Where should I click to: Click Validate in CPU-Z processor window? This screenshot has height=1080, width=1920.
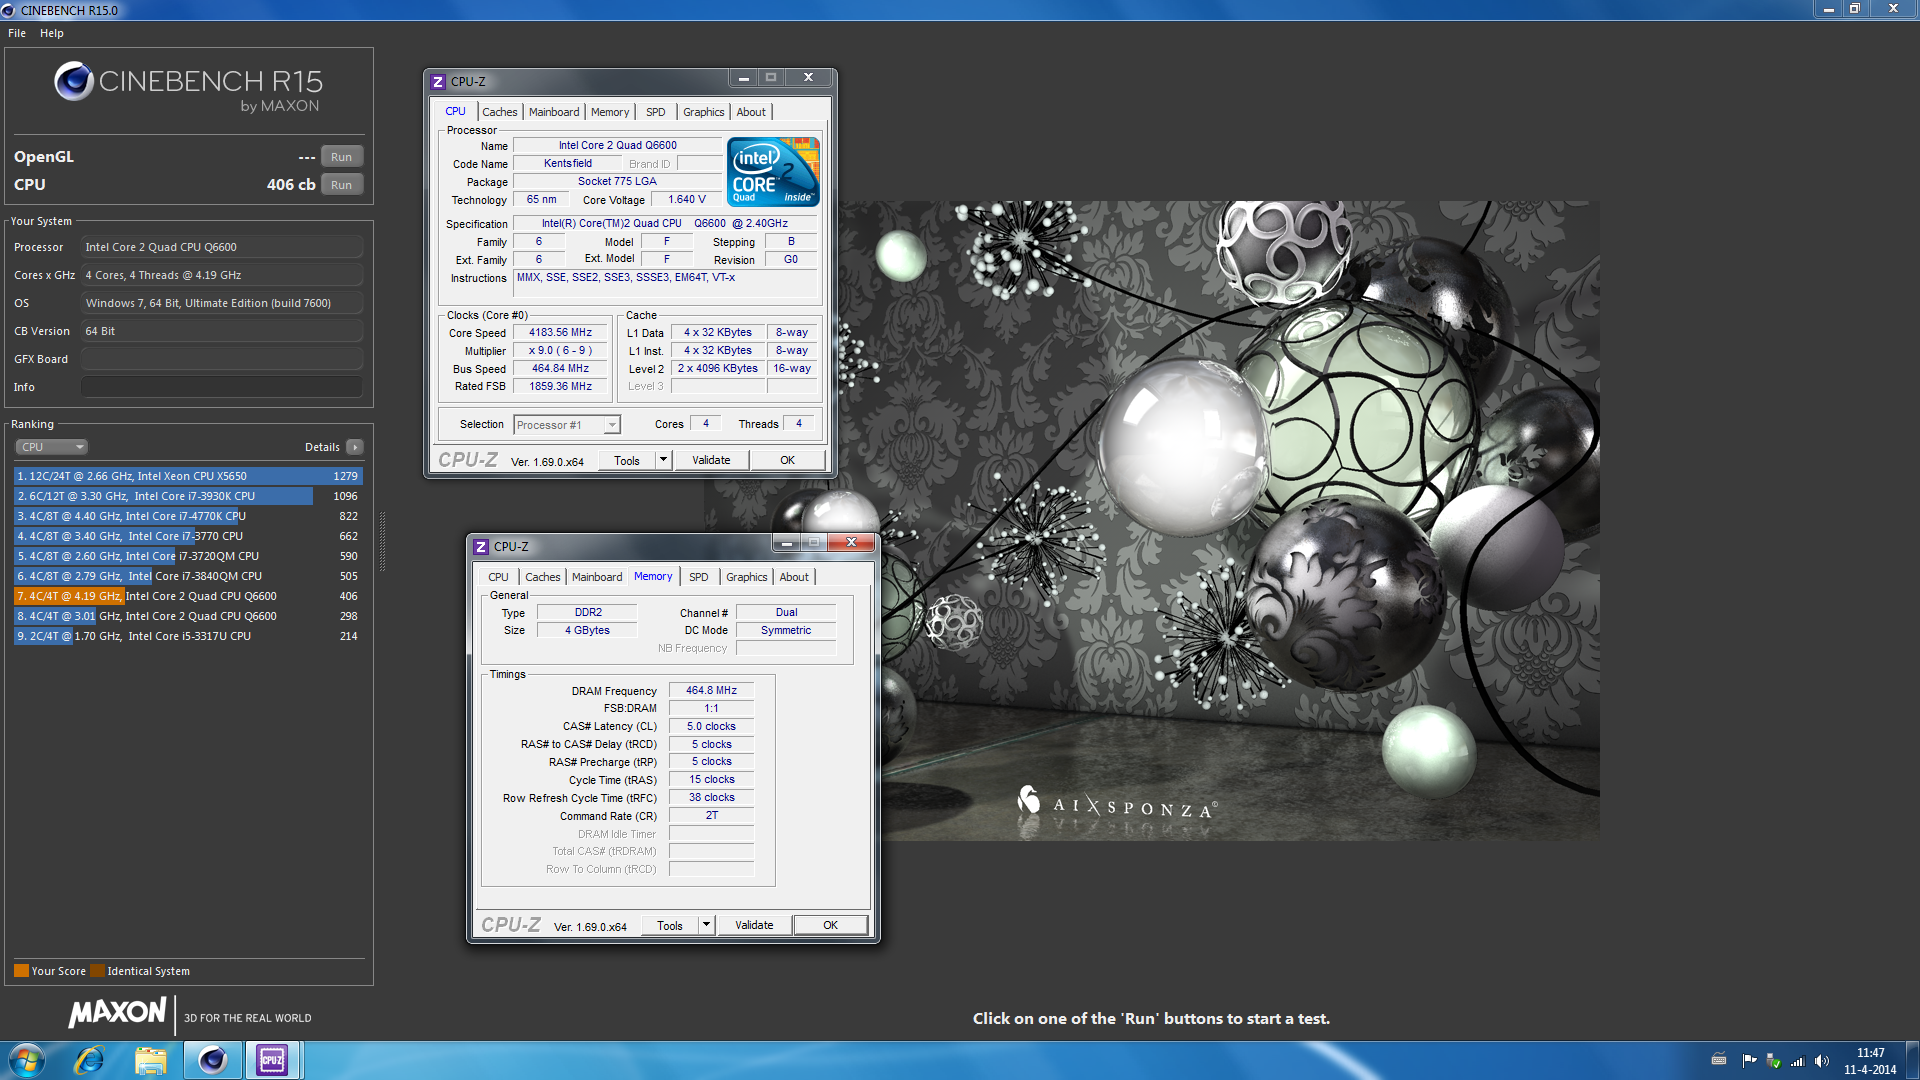[711, 460]
